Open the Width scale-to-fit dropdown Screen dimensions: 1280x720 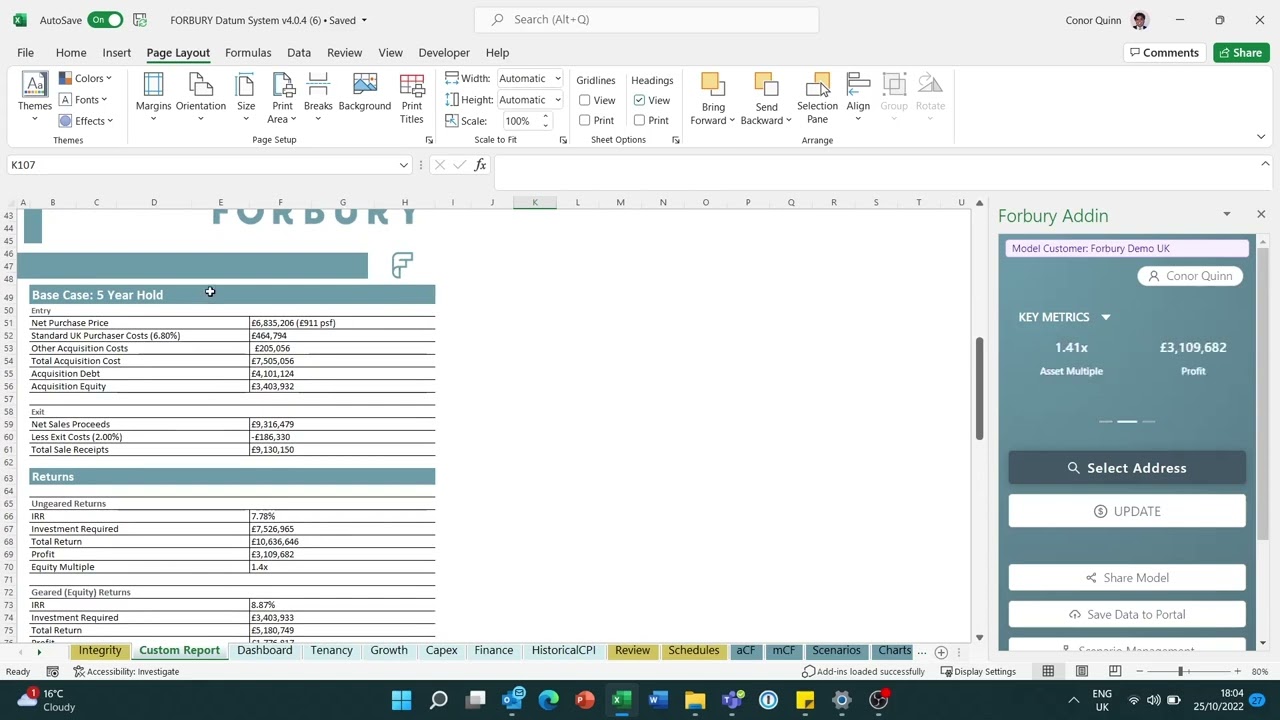558,78
